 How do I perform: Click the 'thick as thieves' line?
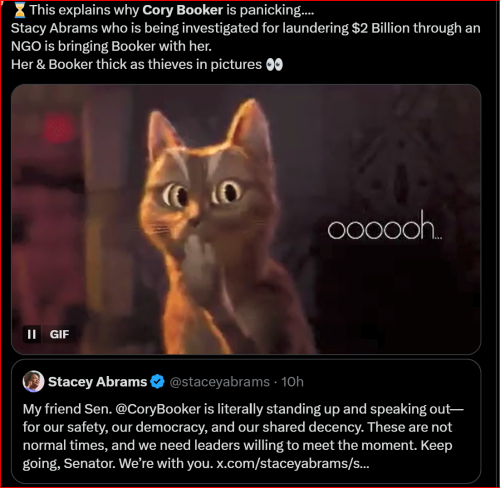[x=147, y=65]
